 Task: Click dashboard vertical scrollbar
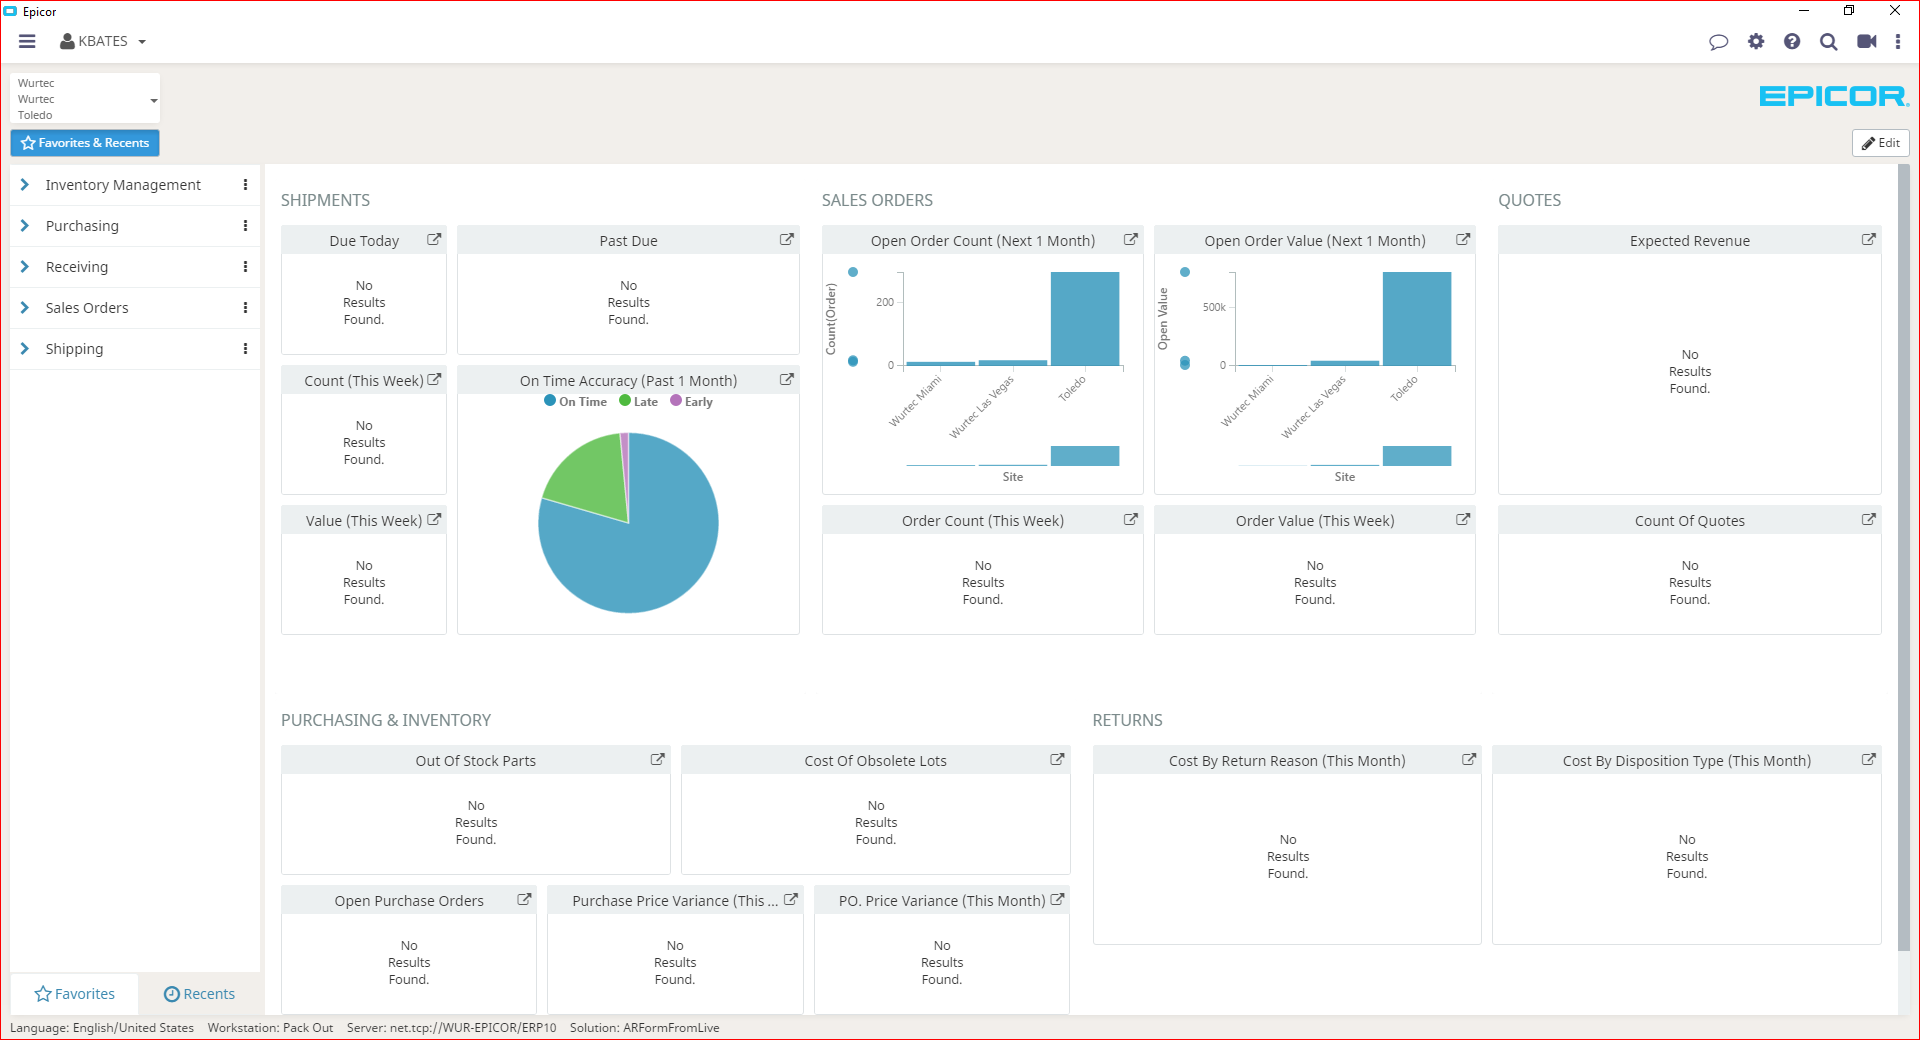coord(1904,557)
